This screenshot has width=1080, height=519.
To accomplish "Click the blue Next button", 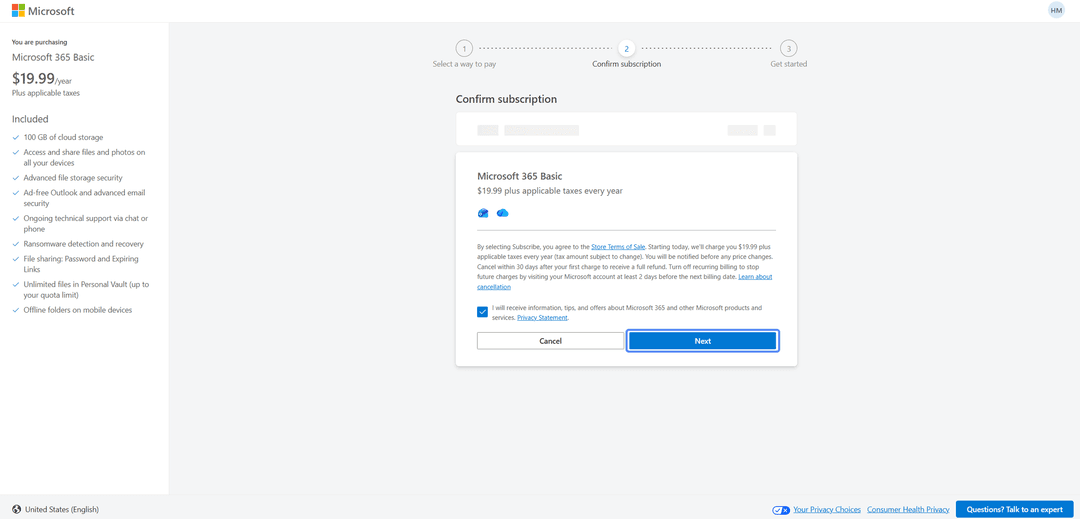I will pos(703,341).
